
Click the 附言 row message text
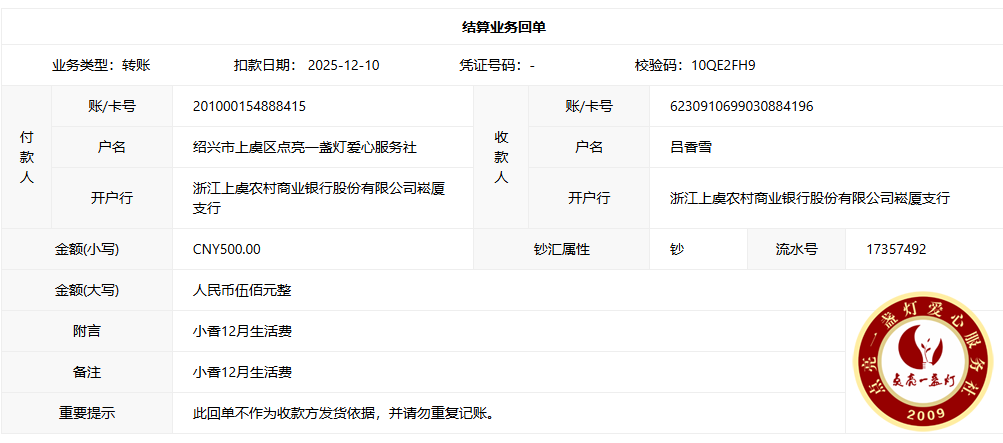tap(242, 331)
